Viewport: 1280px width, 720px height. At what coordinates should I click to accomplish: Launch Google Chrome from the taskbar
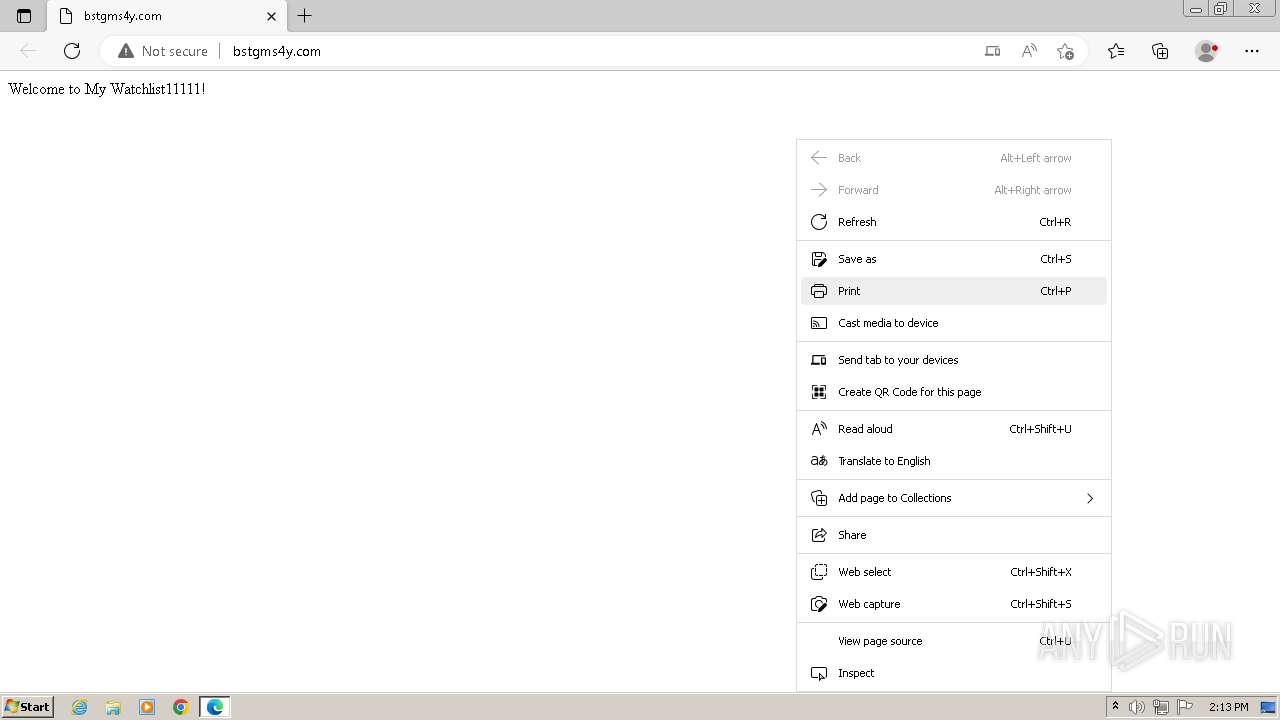[x=181, y=707]
